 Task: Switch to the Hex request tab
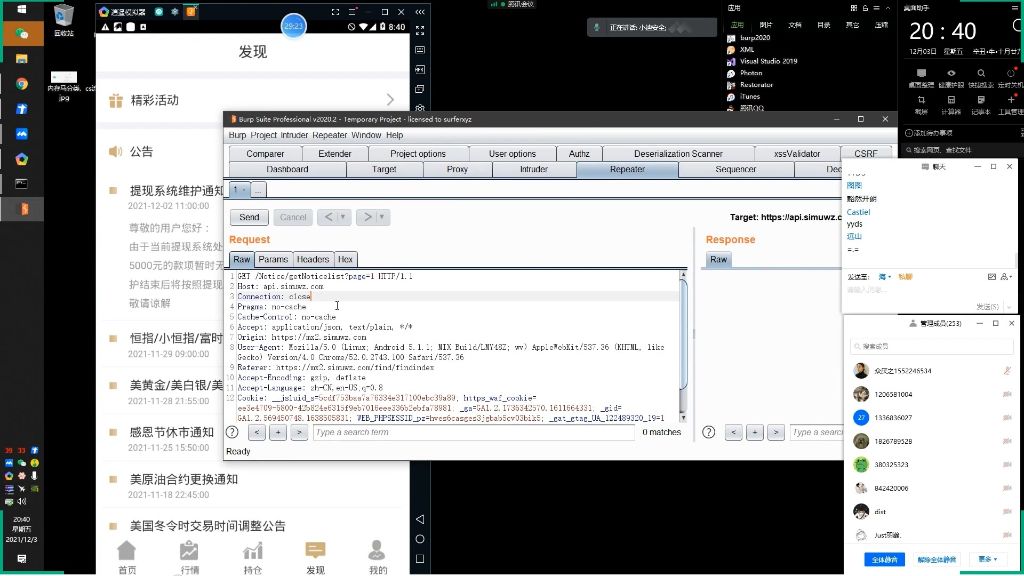click(x=345, y=259)
